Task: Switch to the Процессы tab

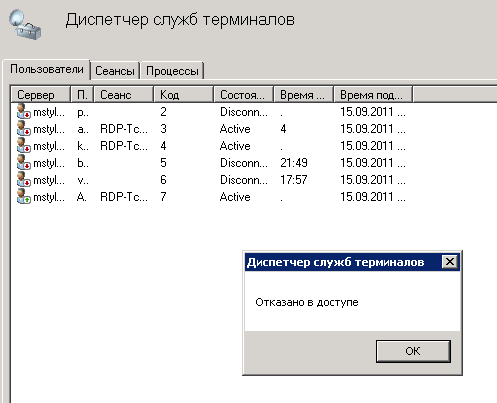Action: click(x=172, y=71)
